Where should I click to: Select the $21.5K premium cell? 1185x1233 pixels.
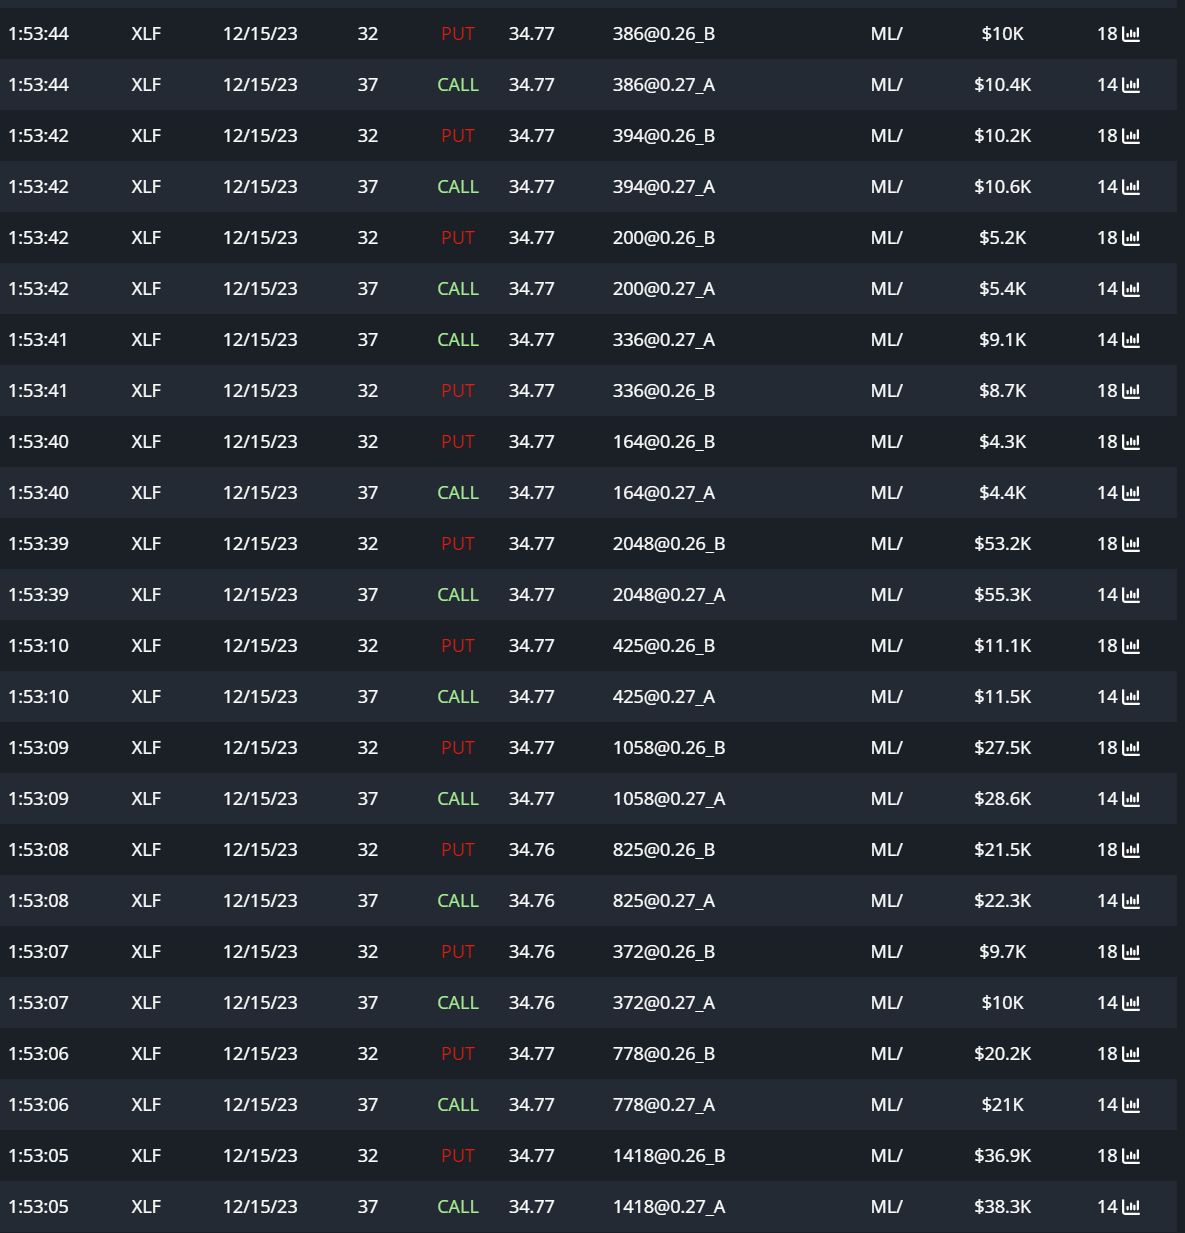click(x=1003, y=850)
